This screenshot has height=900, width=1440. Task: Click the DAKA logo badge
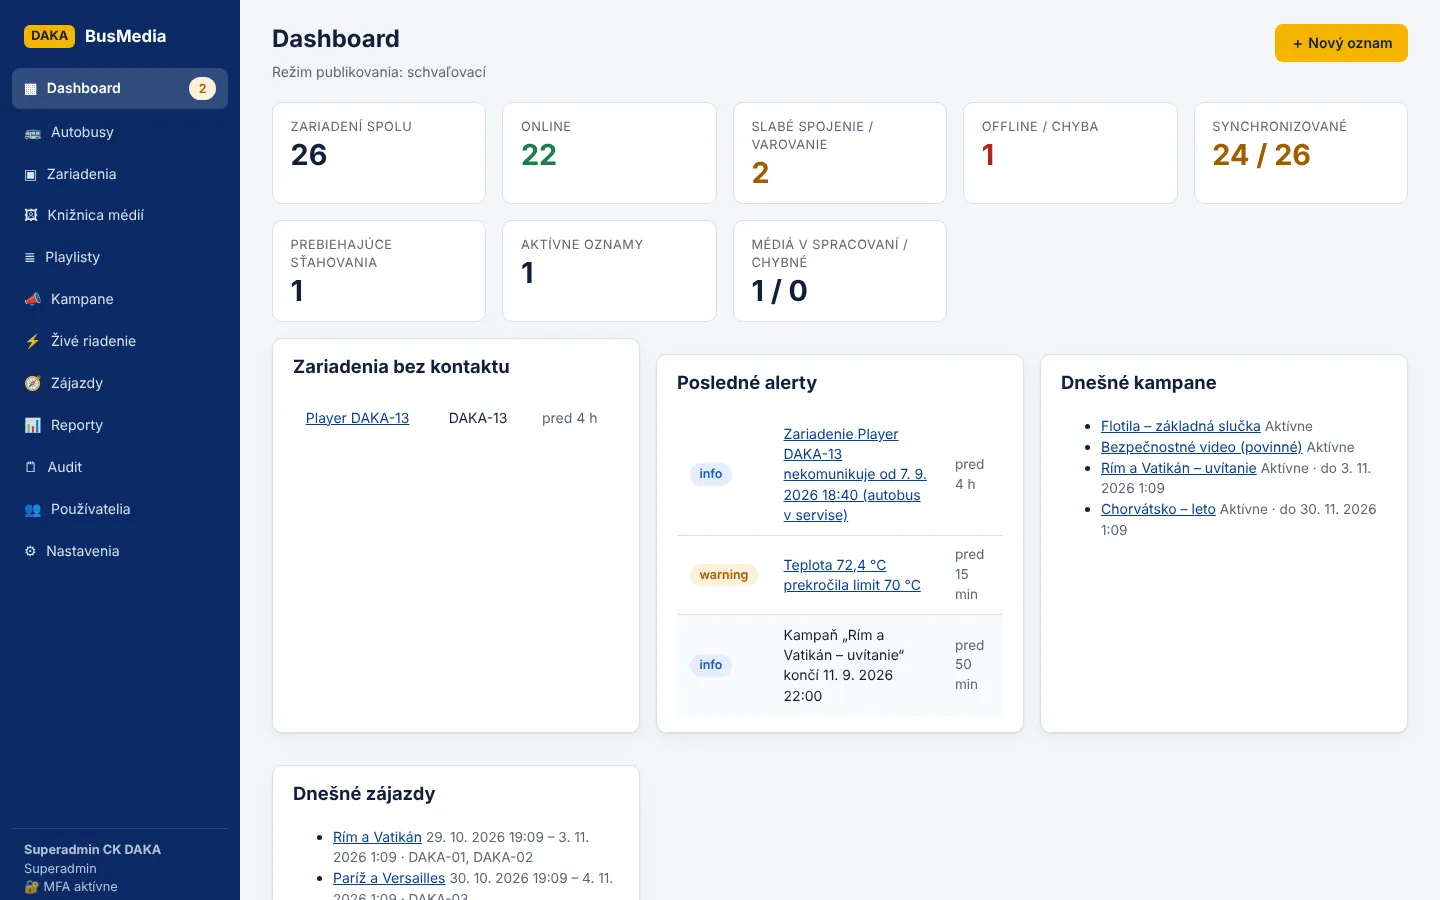[x=49, y=36]
